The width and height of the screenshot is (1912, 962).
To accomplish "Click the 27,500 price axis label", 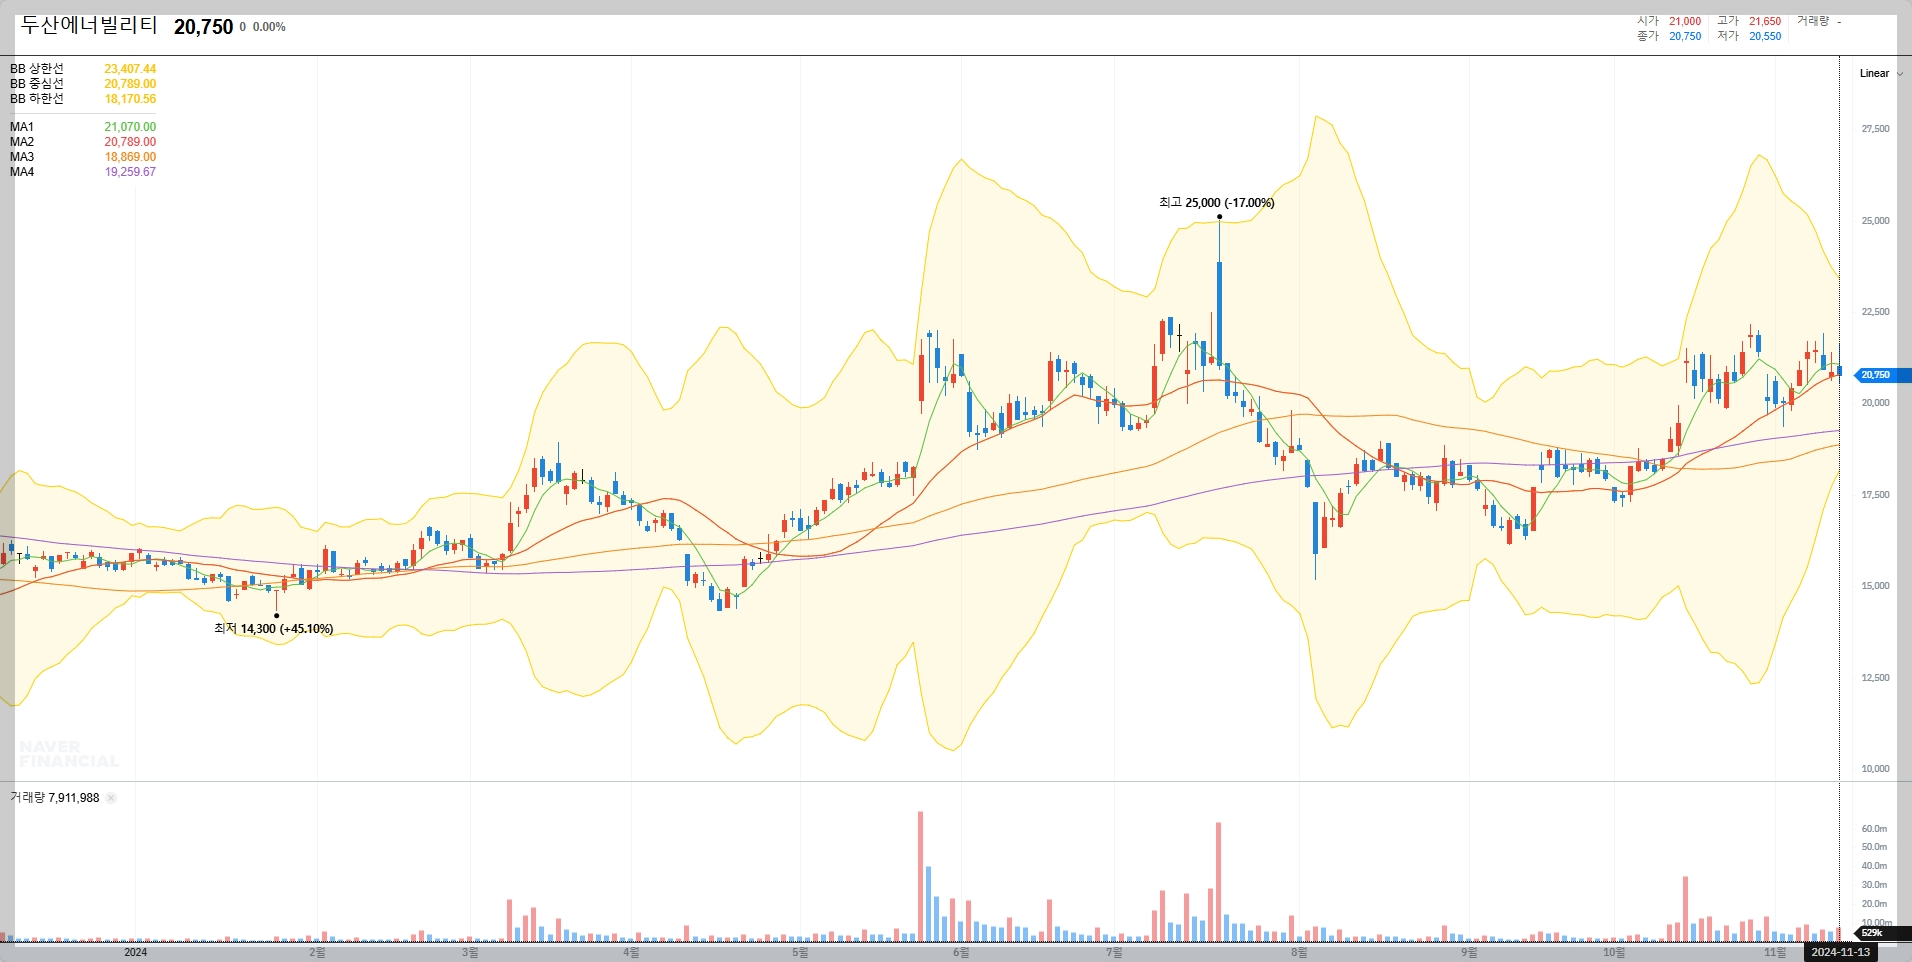I will point(1875,129).
